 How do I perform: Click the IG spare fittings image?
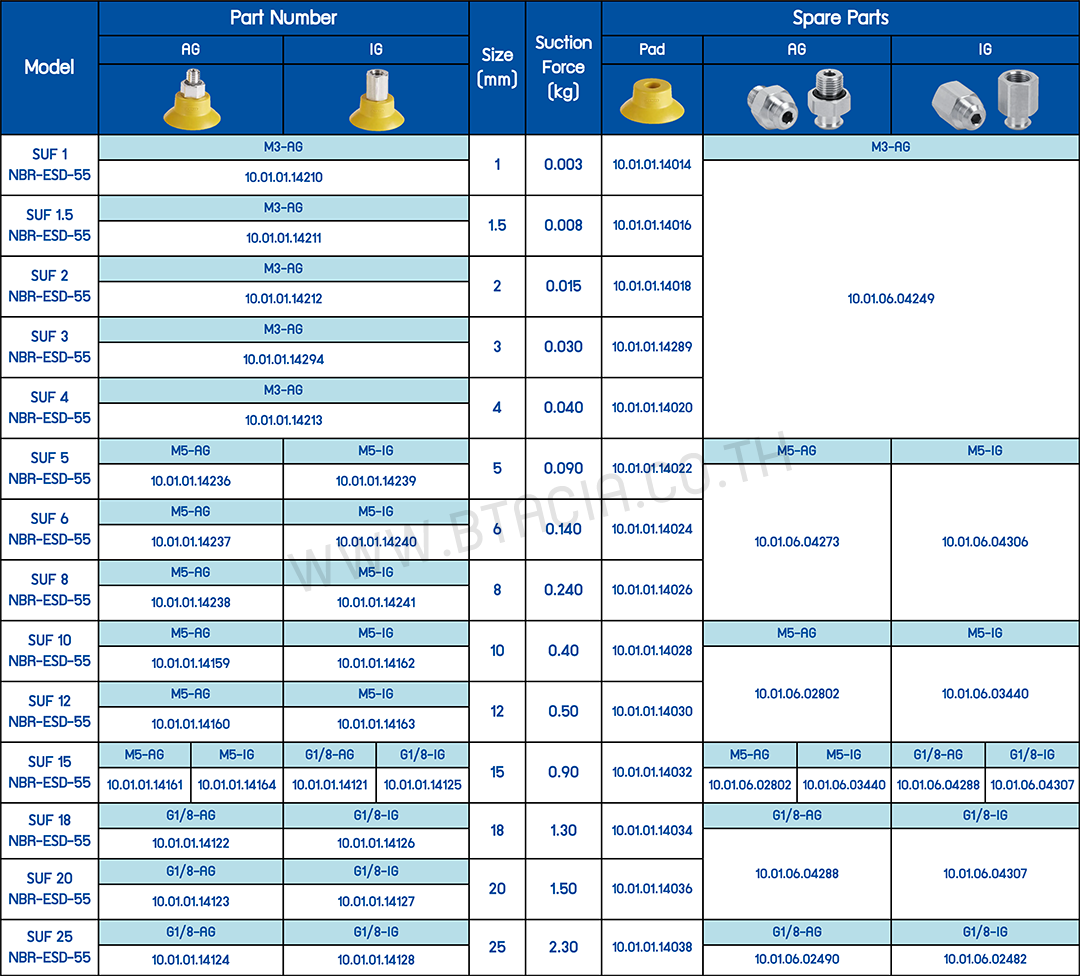(985, 100)
